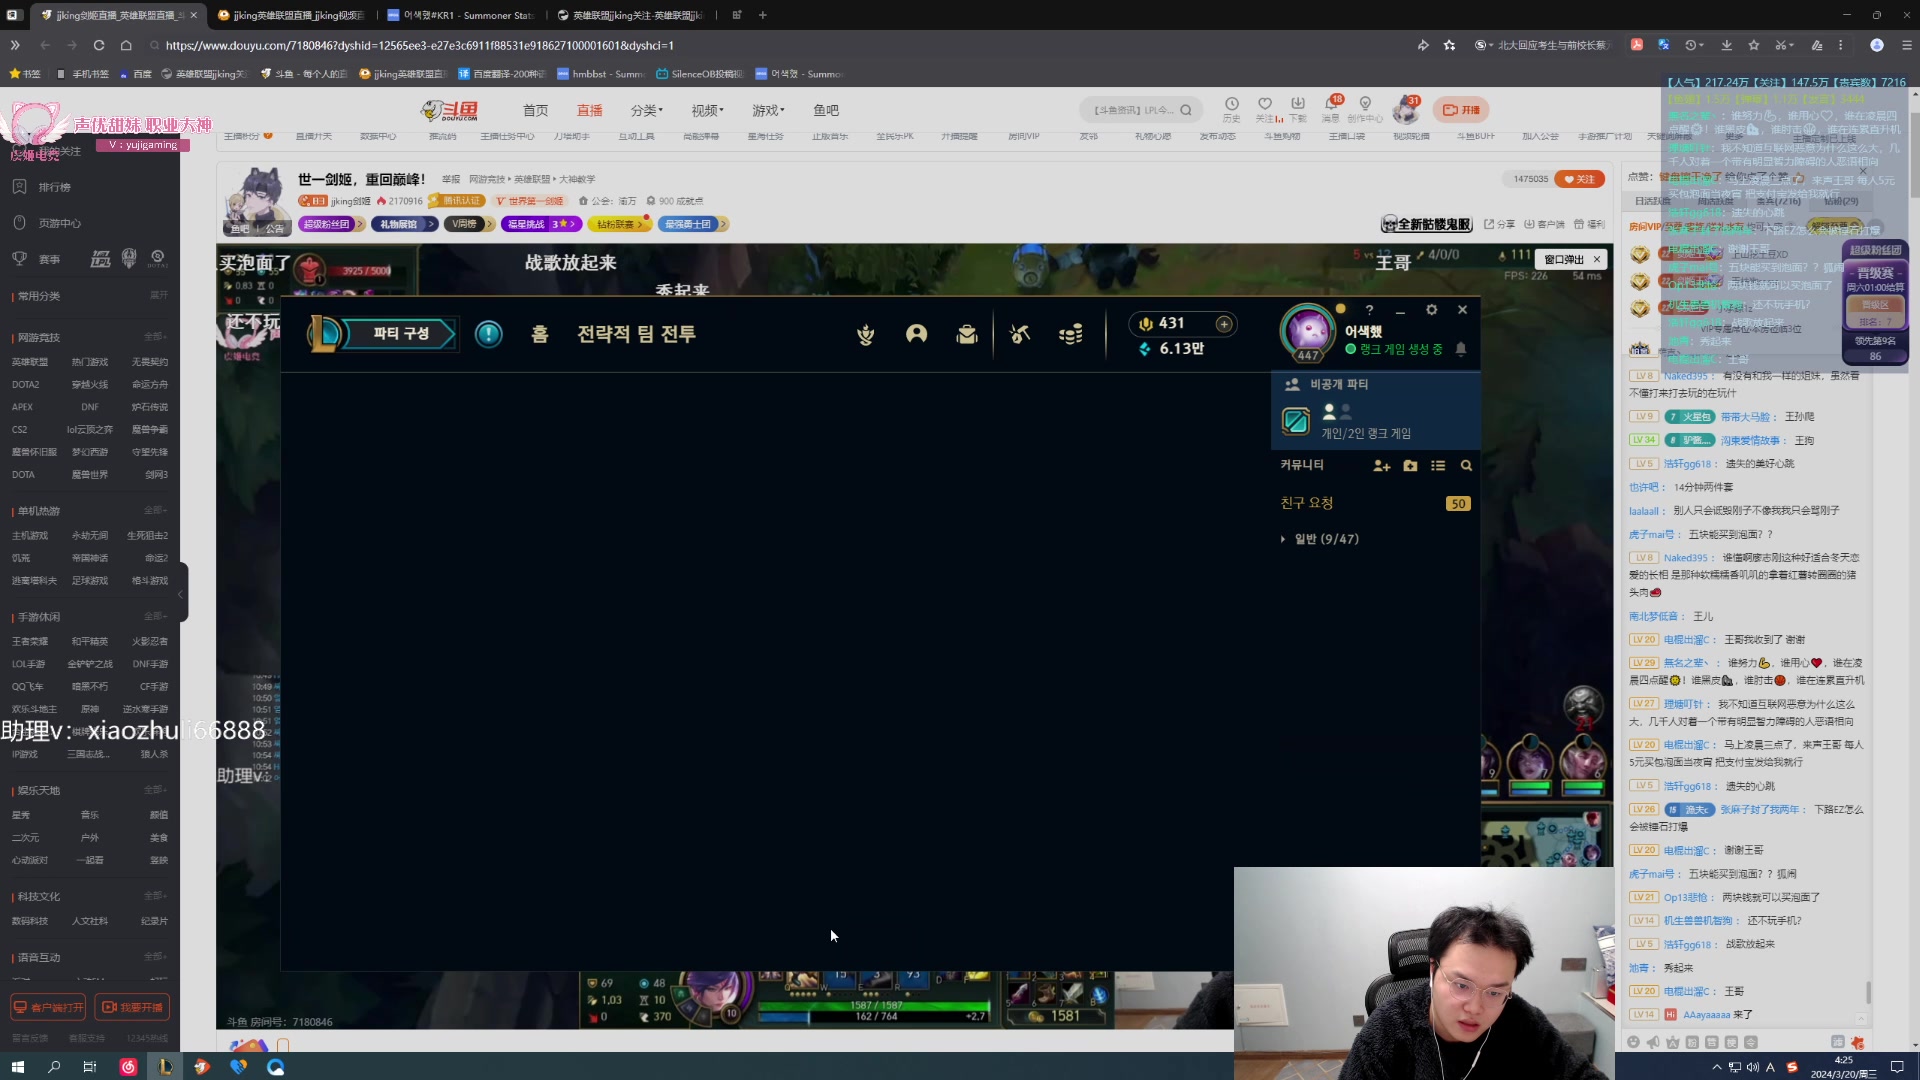Click the add folder icon in 커뮤니티
Viewport: 1920px width, 1080px height.
[x=1410, y=466]
